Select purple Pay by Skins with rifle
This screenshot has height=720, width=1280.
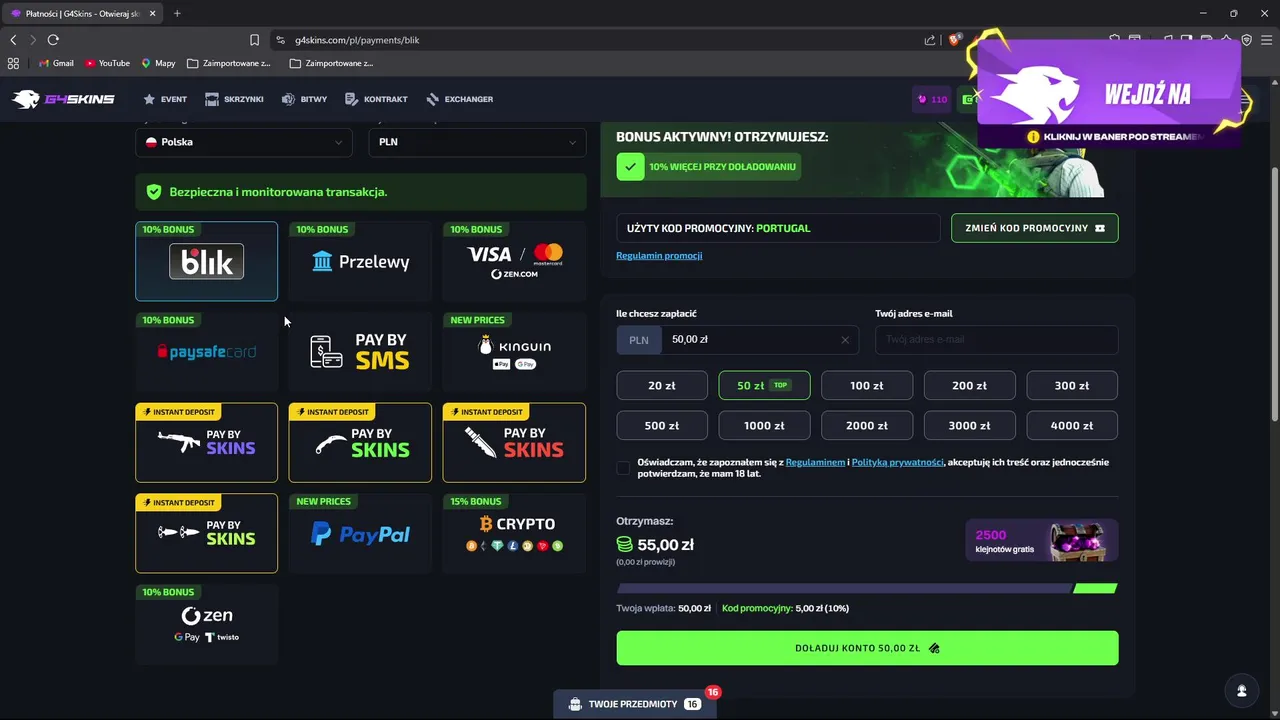click(207, 443)
